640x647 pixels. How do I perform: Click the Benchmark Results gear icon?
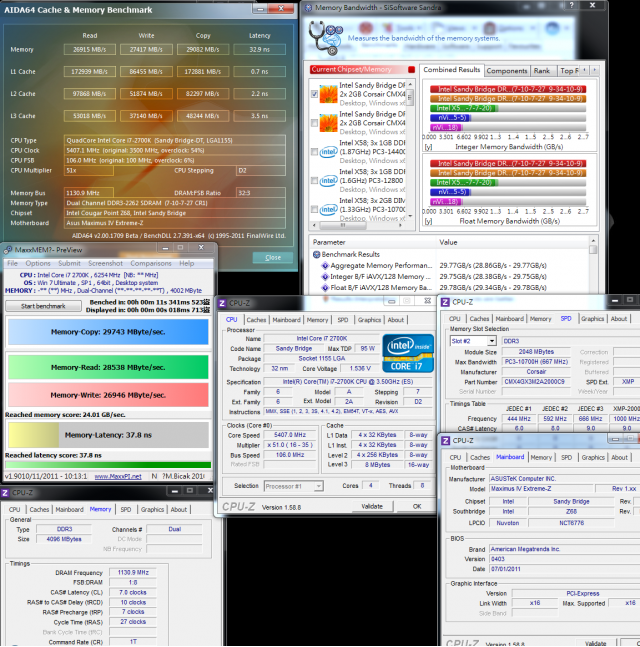pyautogui.click(x=316, y=255)
